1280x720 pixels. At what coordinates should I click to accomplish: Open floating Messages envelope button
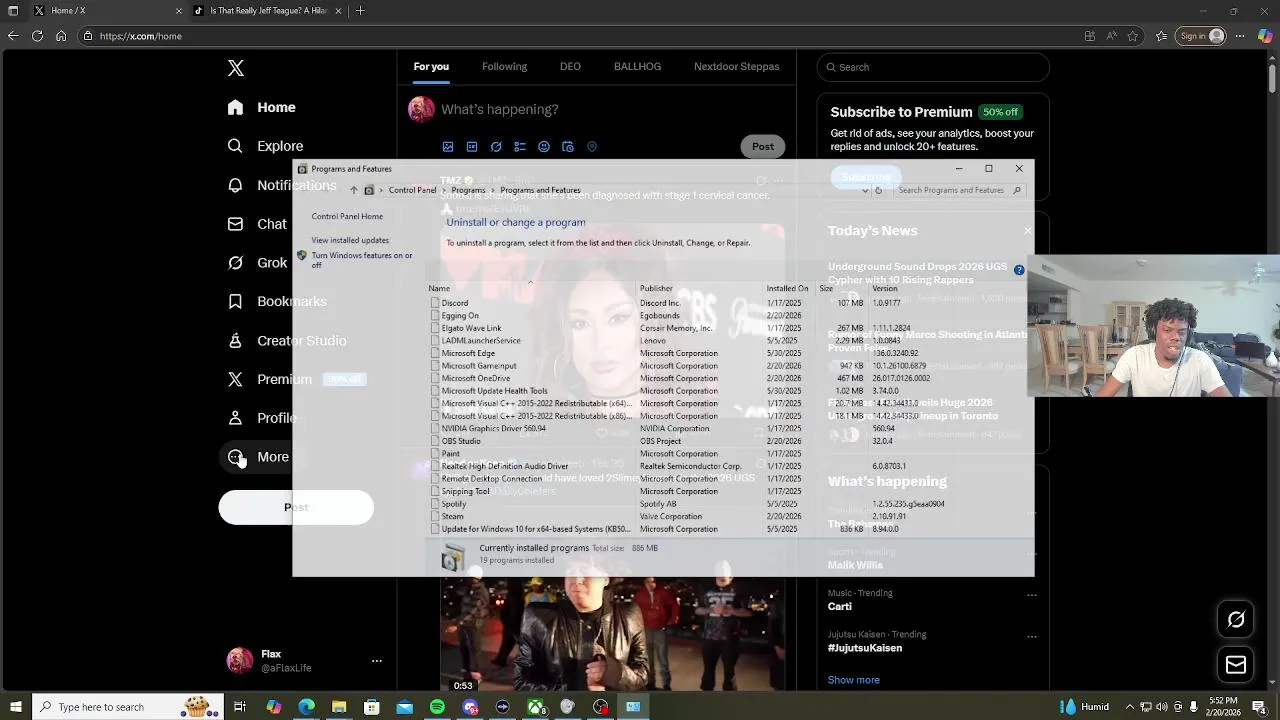coord(1236,665)
